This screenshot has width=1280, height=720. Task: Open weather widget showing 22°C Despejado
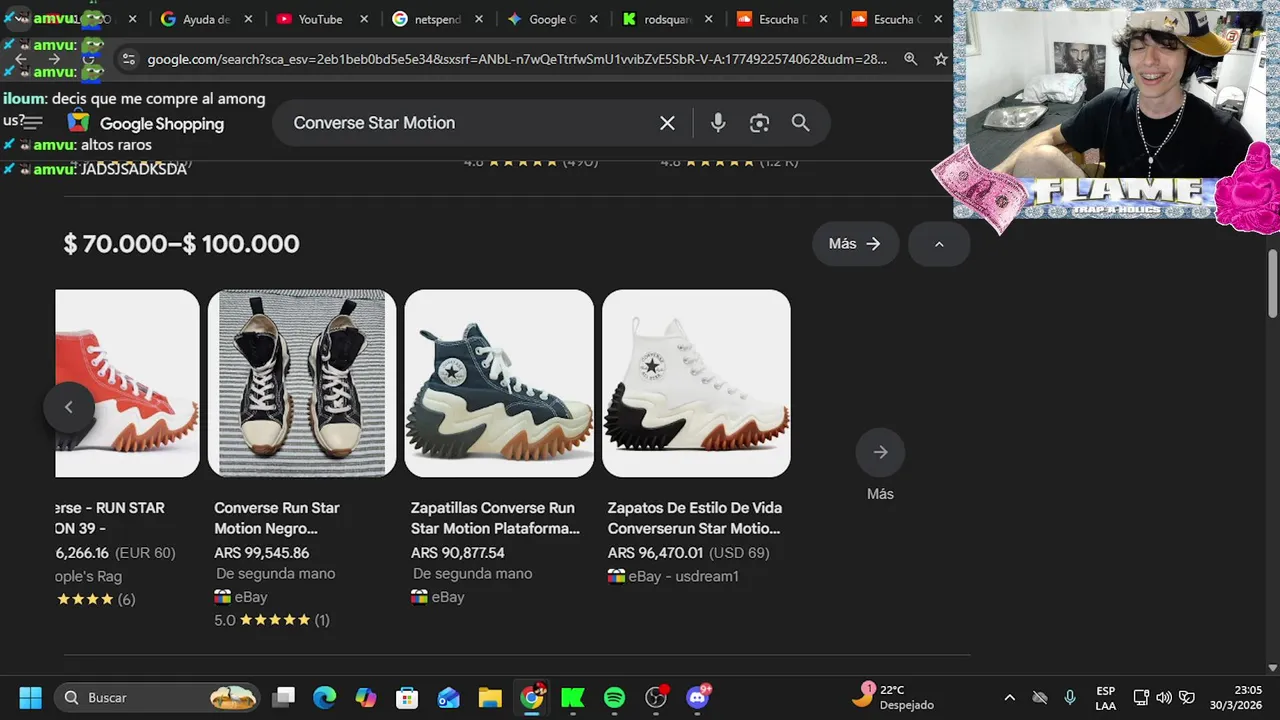(x=892, y=697)
